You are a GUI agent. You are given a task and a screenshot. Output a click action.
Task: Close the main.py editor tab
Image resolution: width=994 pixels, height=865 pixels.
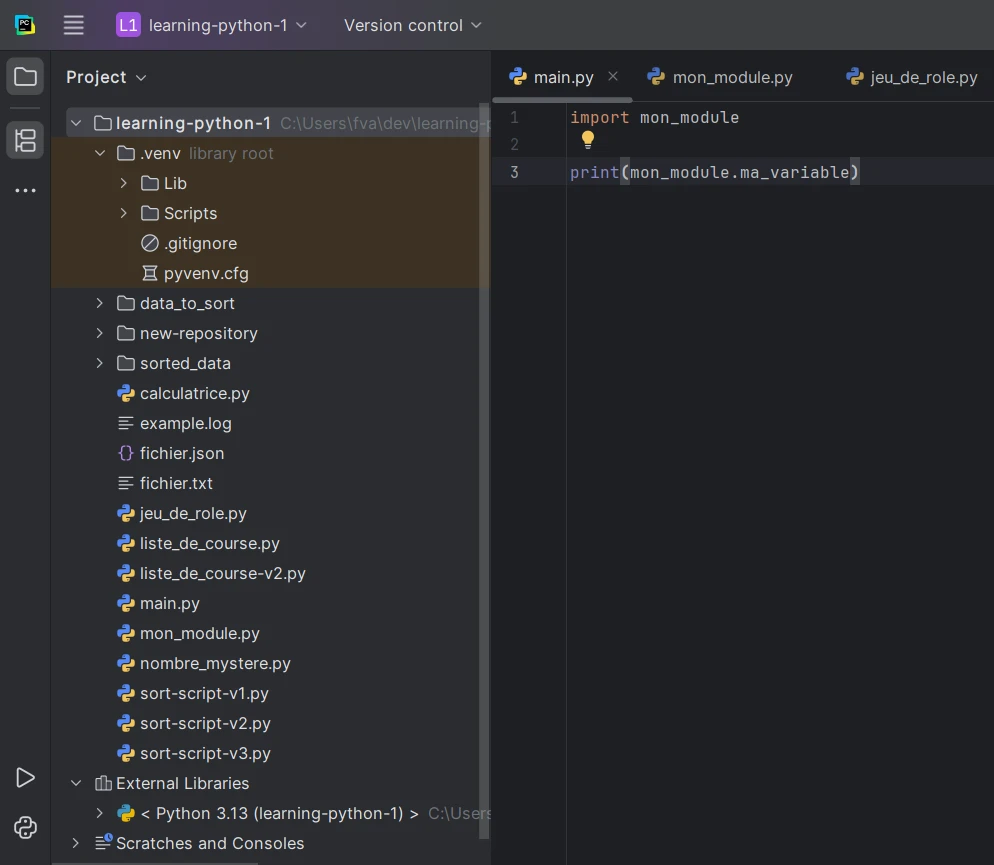[613, 76]
